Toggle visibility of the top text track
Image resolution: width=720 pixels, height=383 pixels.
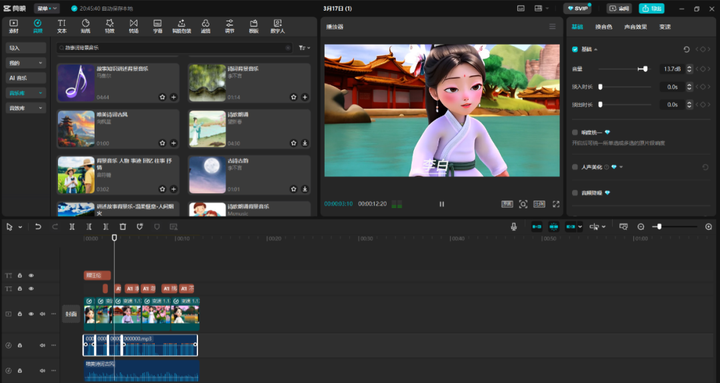[x=31, y=276]
